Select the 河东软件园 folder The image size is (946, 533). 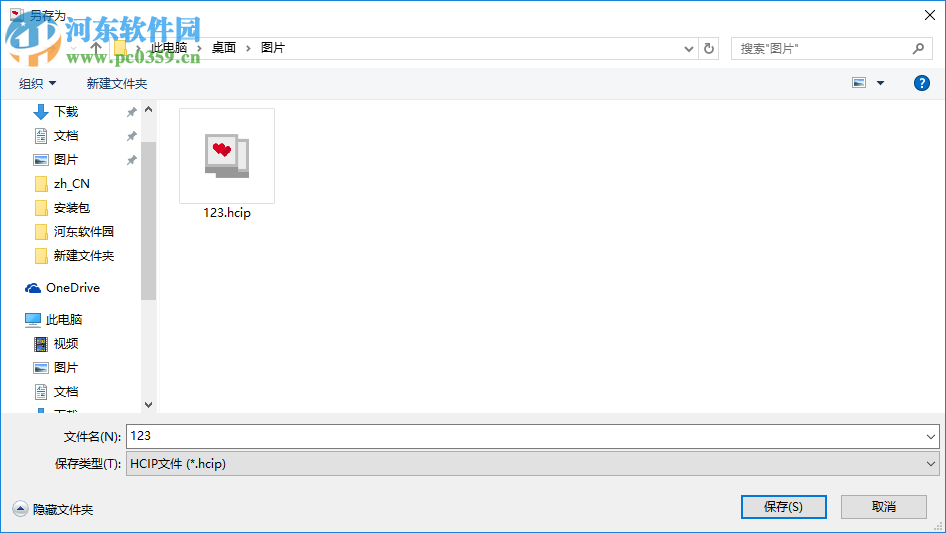point(84,232)
